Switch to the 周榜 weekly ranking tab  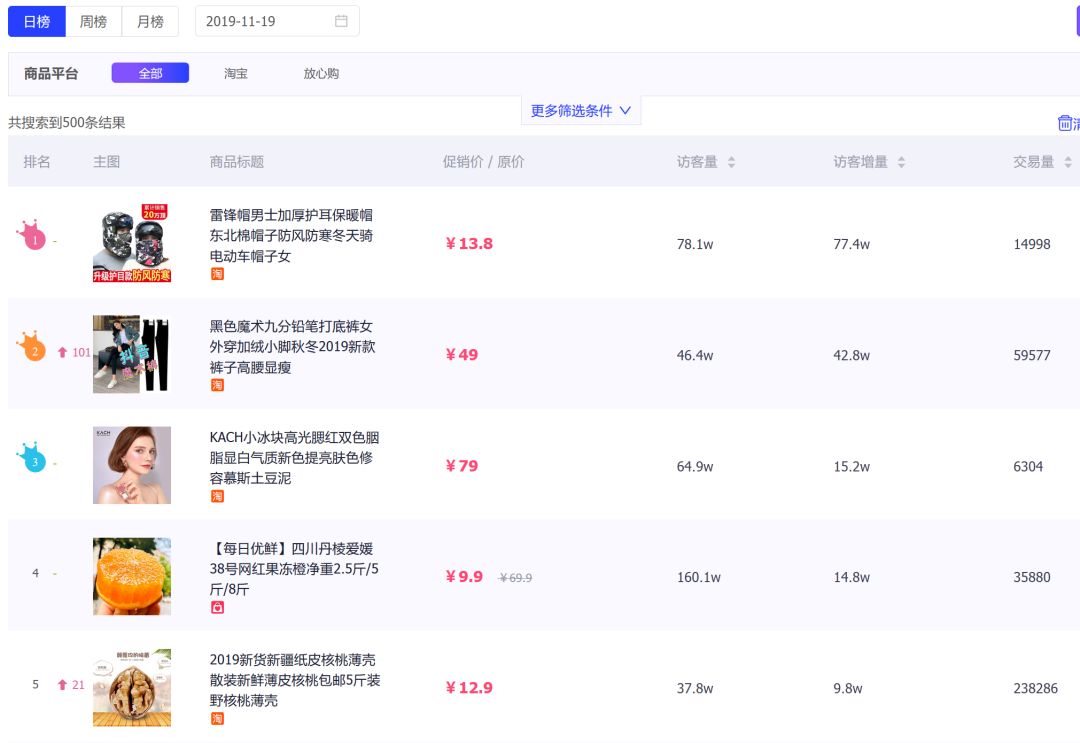click(93, 21)
